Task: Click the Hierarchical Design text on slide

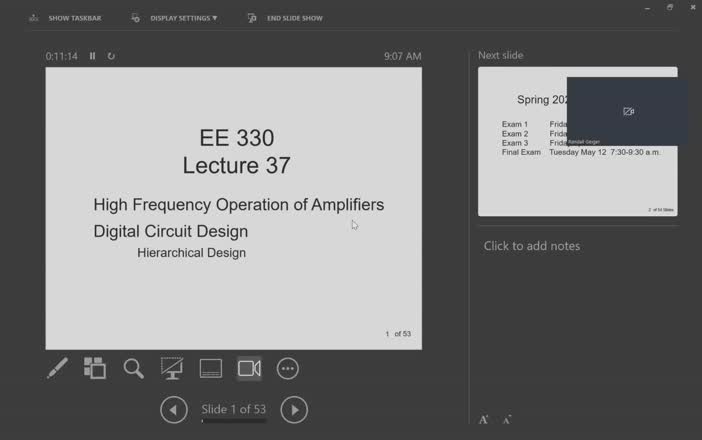Action: coord(192,253)
